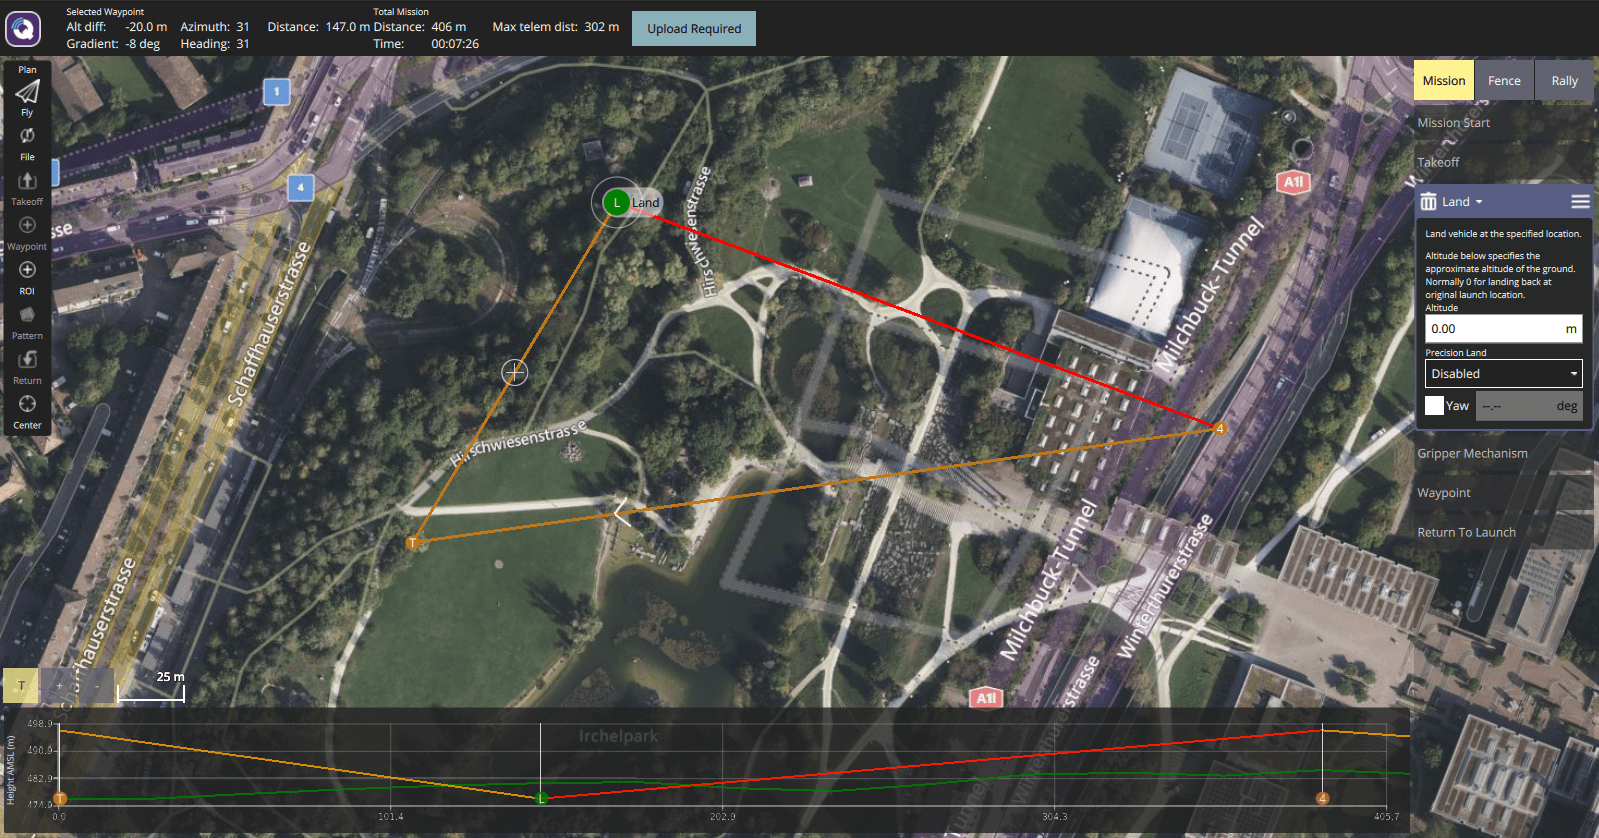Image resolution: width=1599 pixels, height=838 pixels.
Task: Open the Land item hamburger menu
Action: click(1580, 202)
